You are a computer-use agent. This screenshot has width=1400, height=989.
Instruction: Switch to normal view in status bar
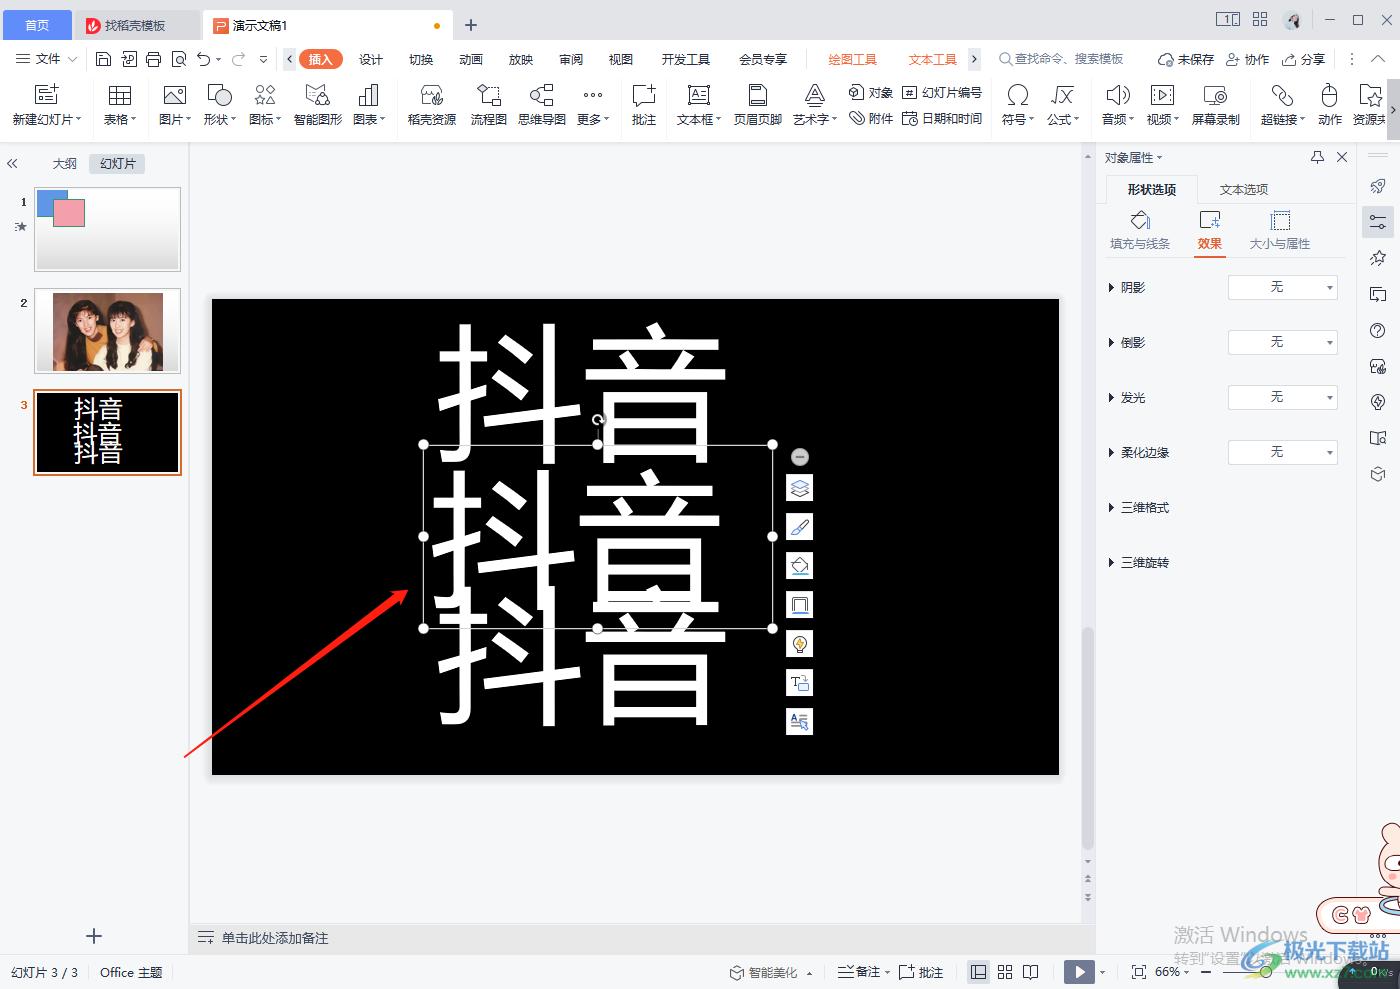(979, 972)
